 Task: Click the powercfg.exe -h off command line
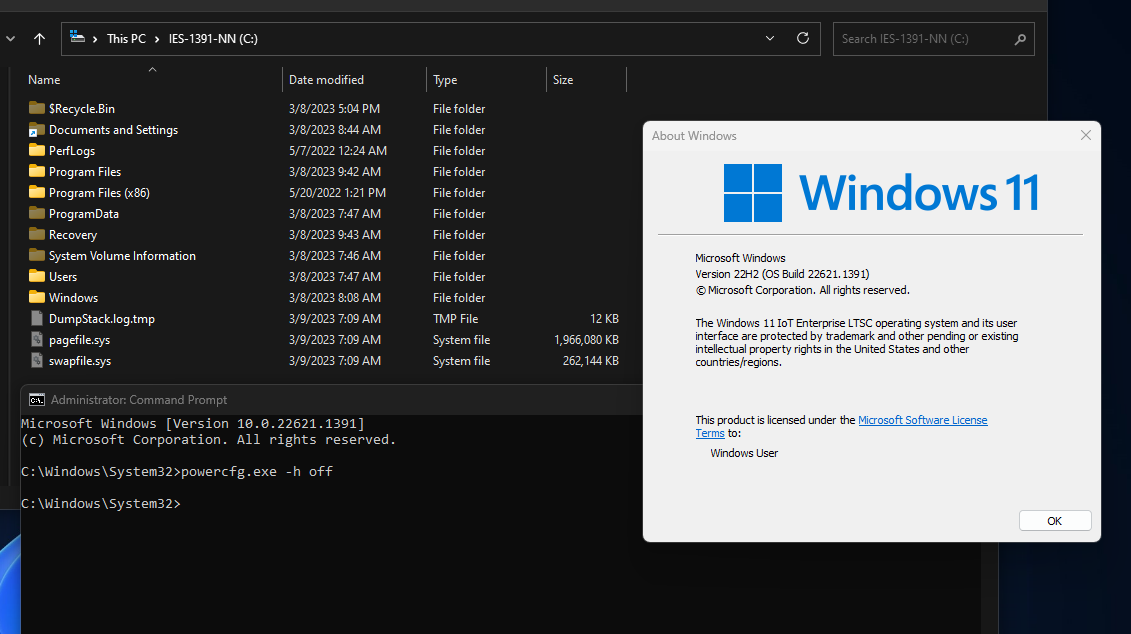point(177,471)
